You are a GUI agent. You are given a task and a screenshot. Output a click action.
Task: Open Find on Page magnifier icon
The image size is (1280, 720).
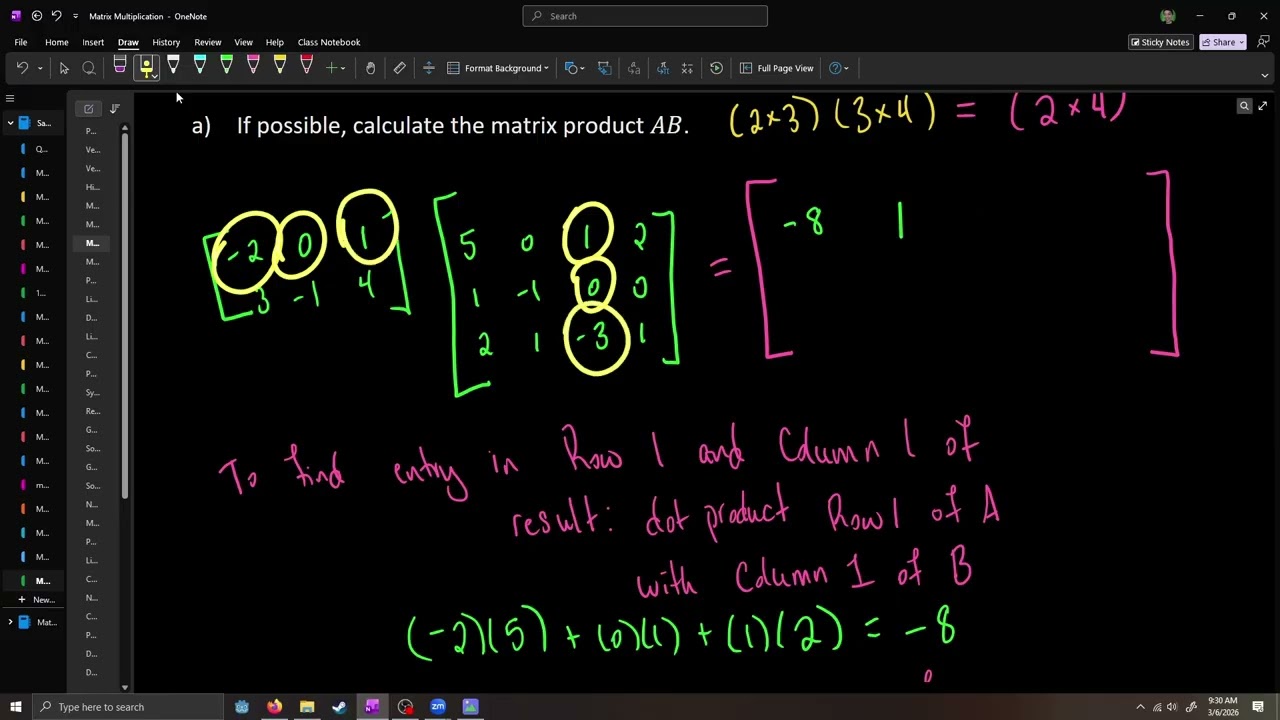click(x=1245, y=106)
